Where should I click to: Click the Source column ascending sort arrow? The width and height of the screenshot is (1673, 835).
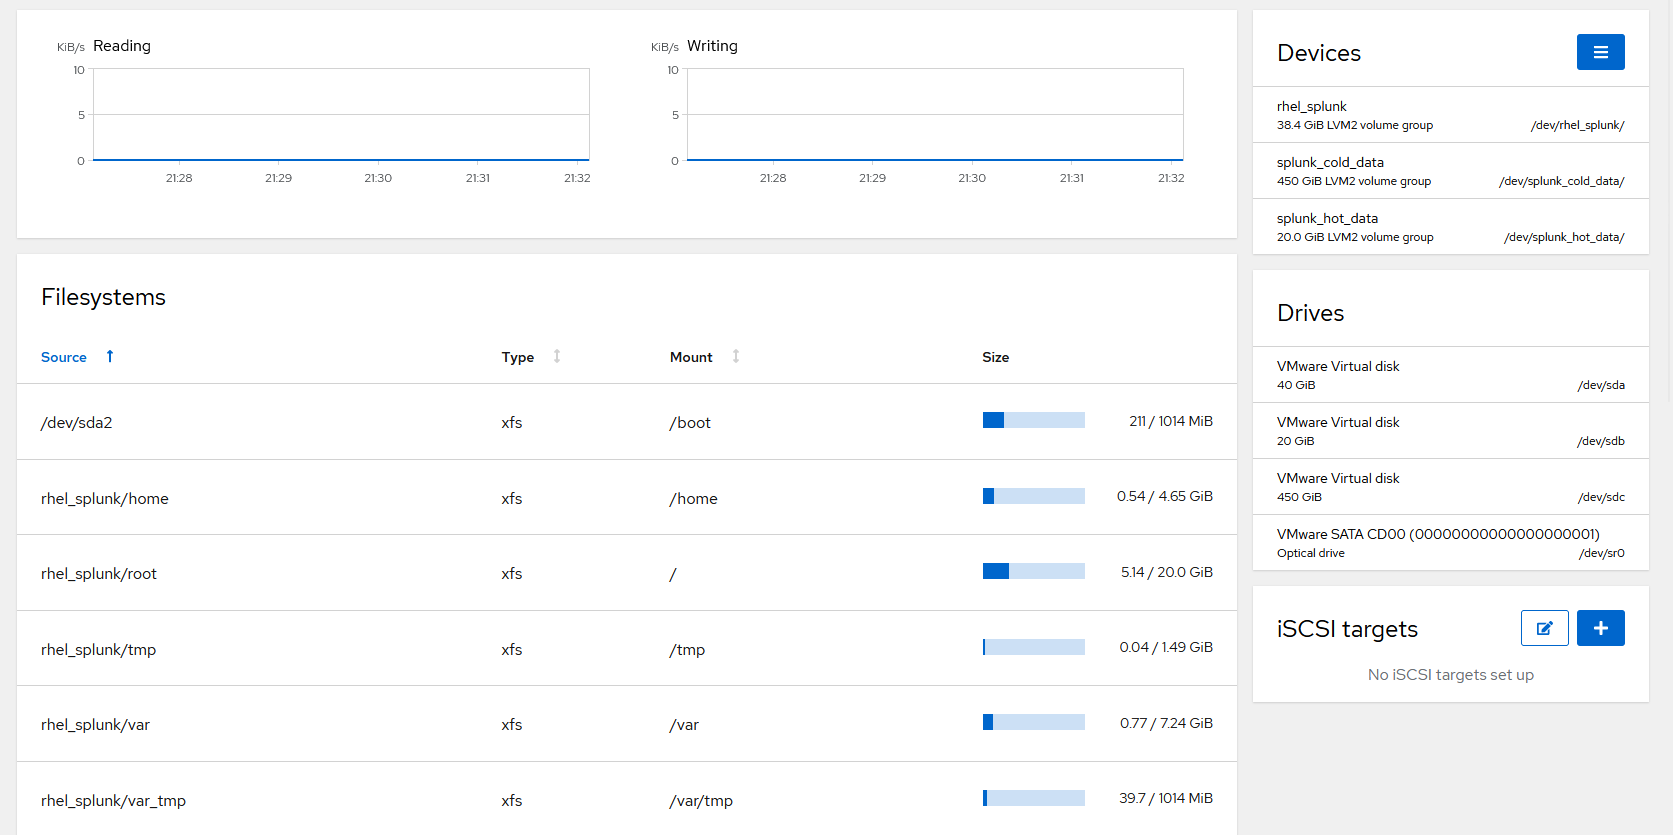(x=110, y=356)
